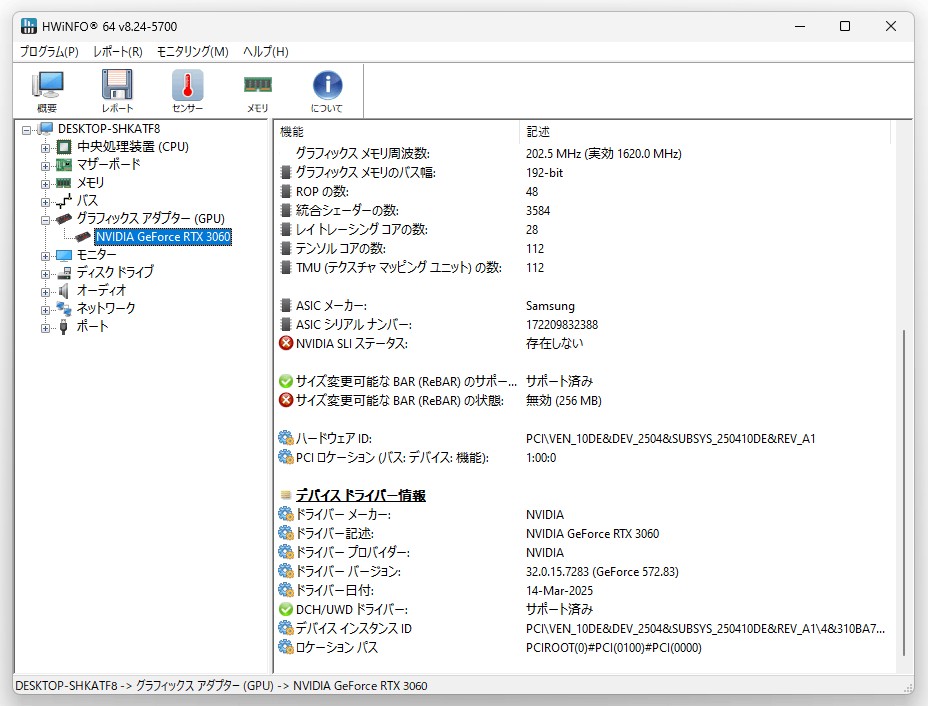This screenshot has width=928, height=706.
Task: Click the ネットワーク icon in tree
Action: pyautogui.click(x=64, y=308)
